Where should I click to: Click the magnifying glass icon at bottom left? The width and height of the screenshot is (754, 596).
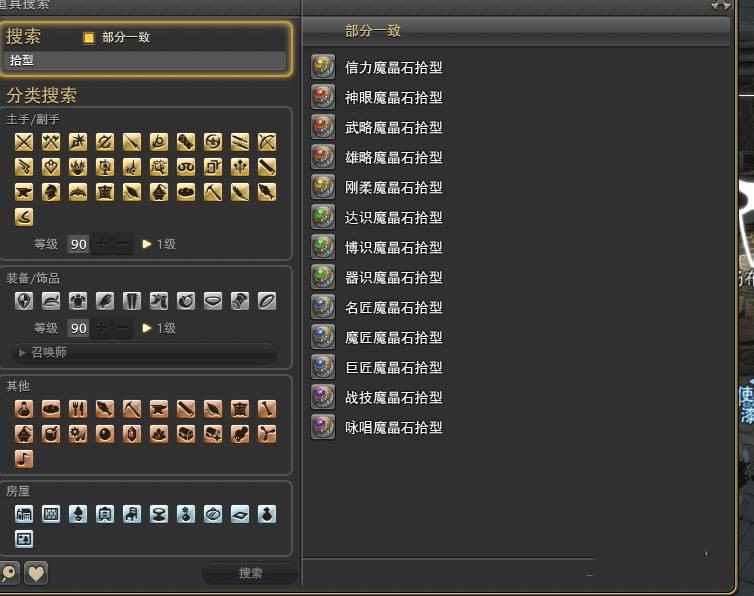[x=8, y=573]
